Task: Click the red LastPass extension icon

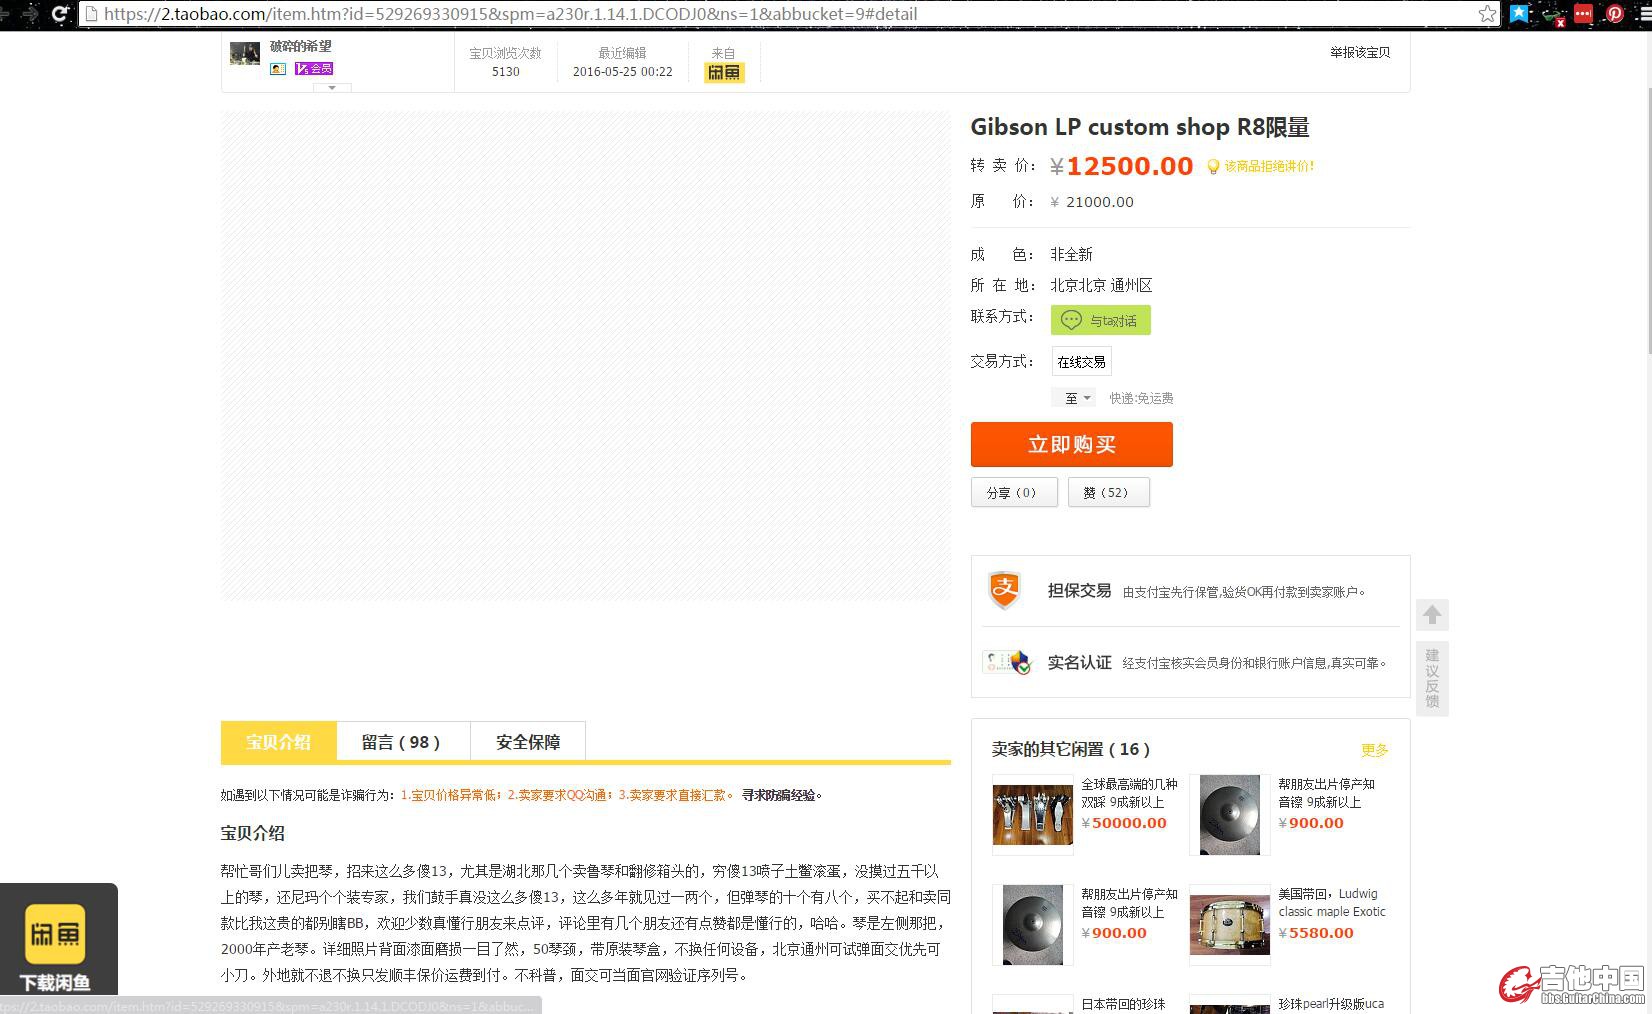Action: pos(1583,14)
